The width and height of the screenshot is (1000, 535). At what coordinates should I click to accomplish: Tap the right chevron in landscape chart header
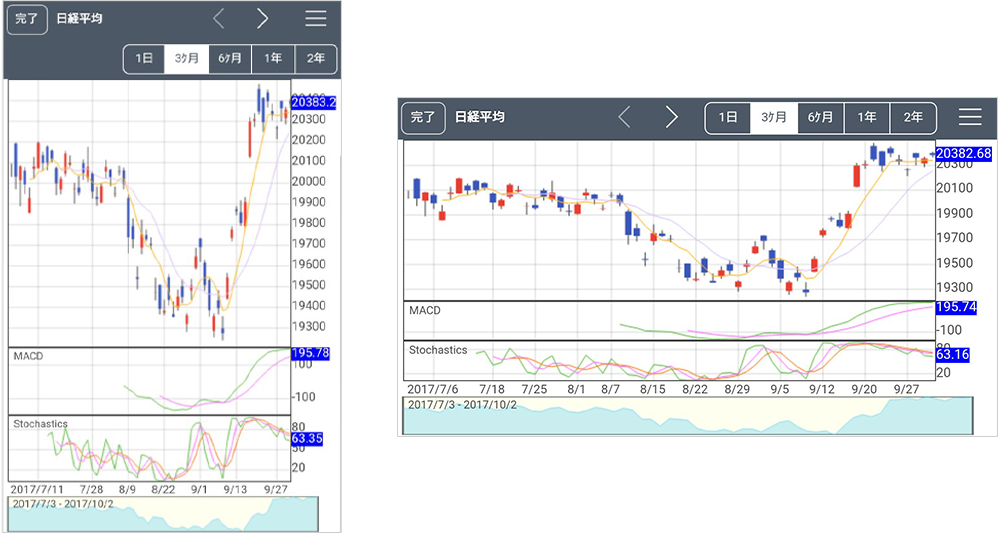tap(671, 117)
